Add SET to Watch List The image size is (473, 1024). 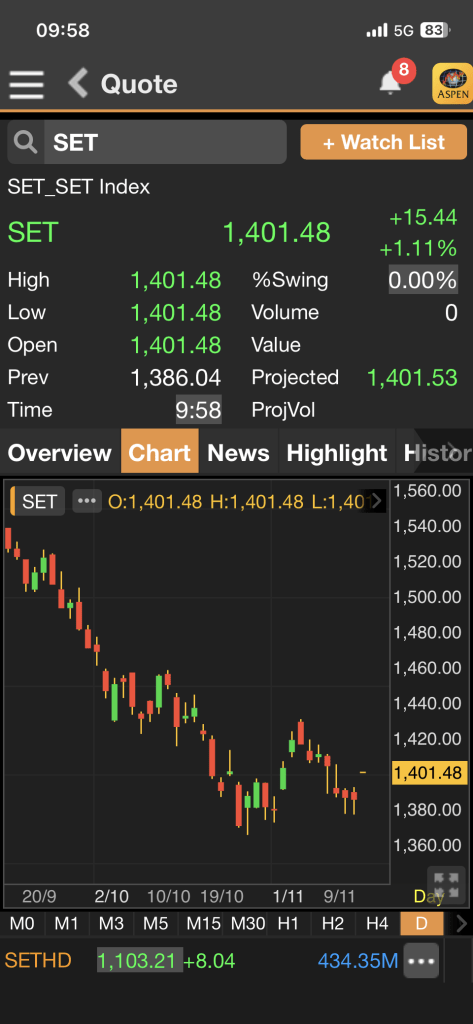(x=384, y=142)
